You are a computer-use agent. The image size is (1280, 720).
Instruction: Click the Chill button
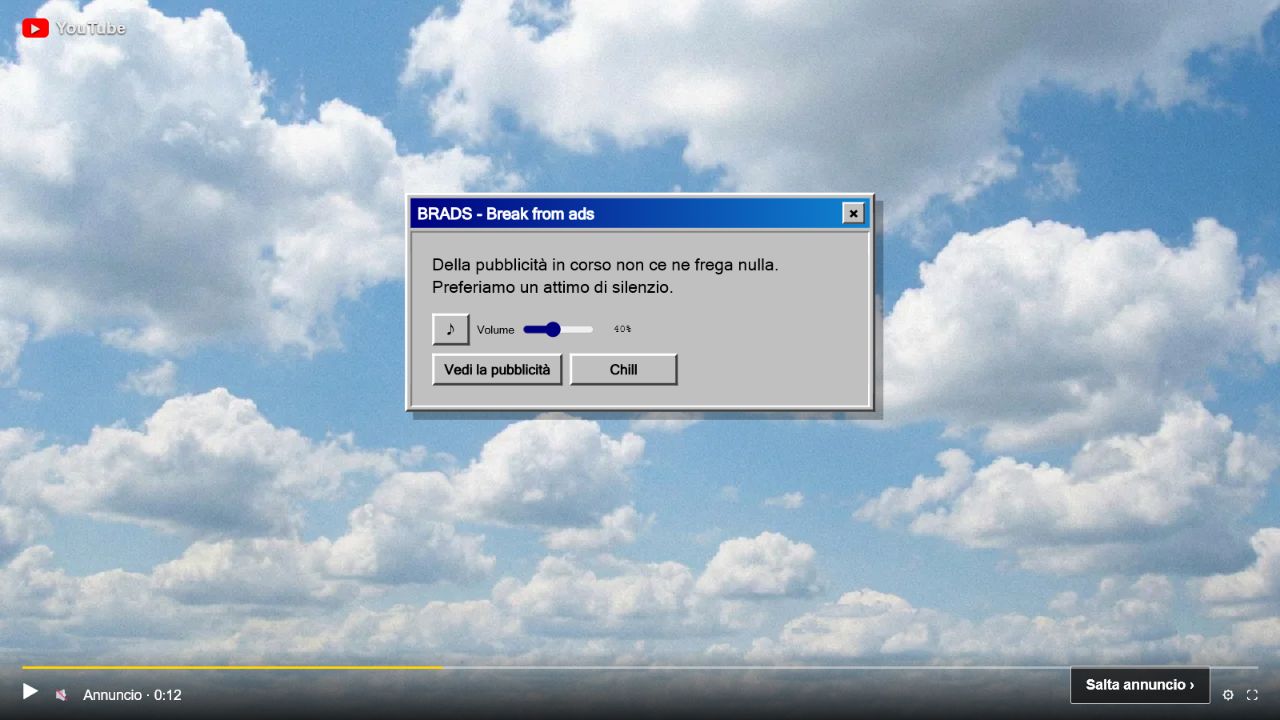(624, 369)
